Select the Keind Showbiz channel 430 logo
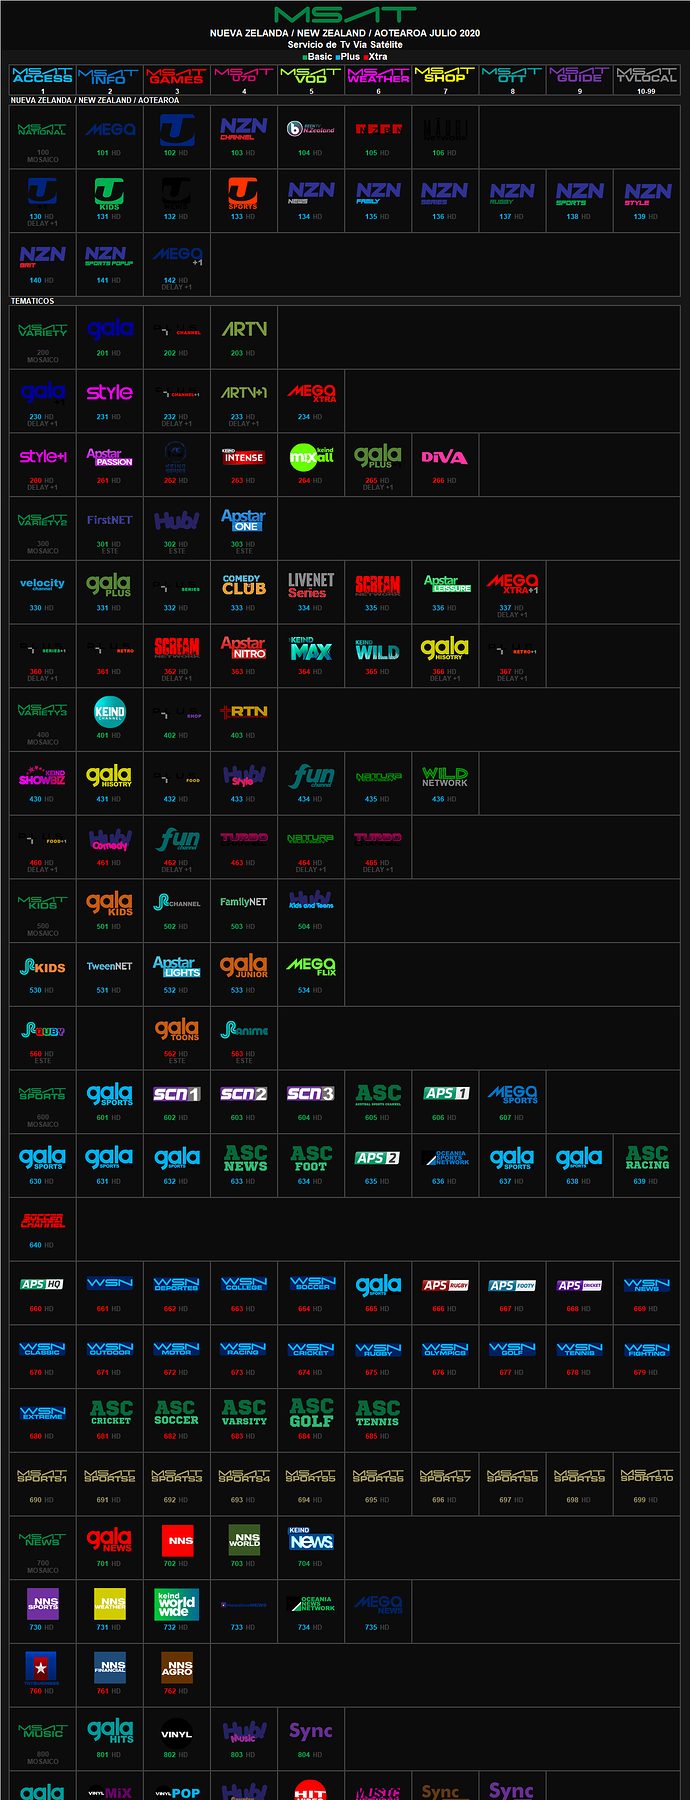The width and height of the screenshot is (690, 1800). 43,776
